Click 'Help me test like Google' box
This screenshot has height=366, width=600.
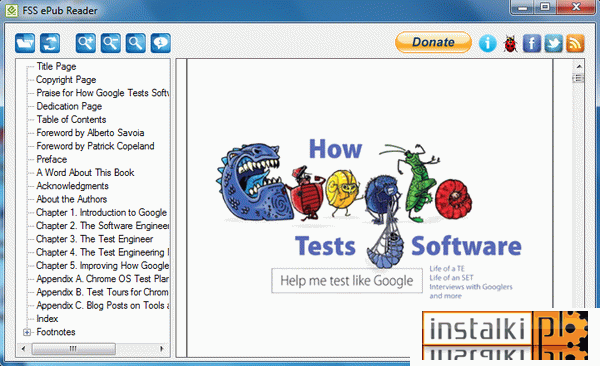coord(347,281)
